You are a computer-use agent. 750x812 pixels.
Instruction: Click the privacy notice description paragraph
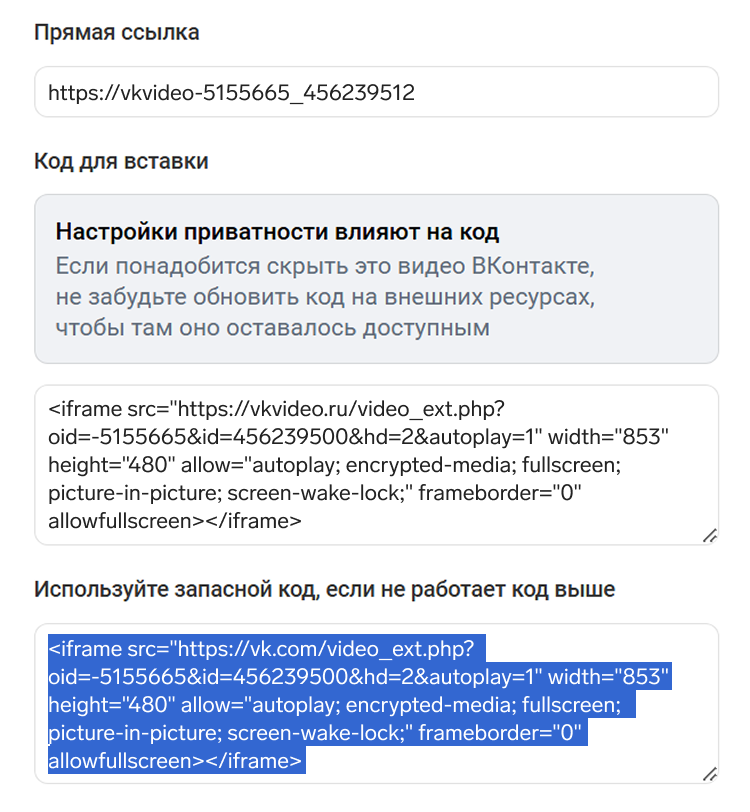pyautogui.click(x=325, y=297)
